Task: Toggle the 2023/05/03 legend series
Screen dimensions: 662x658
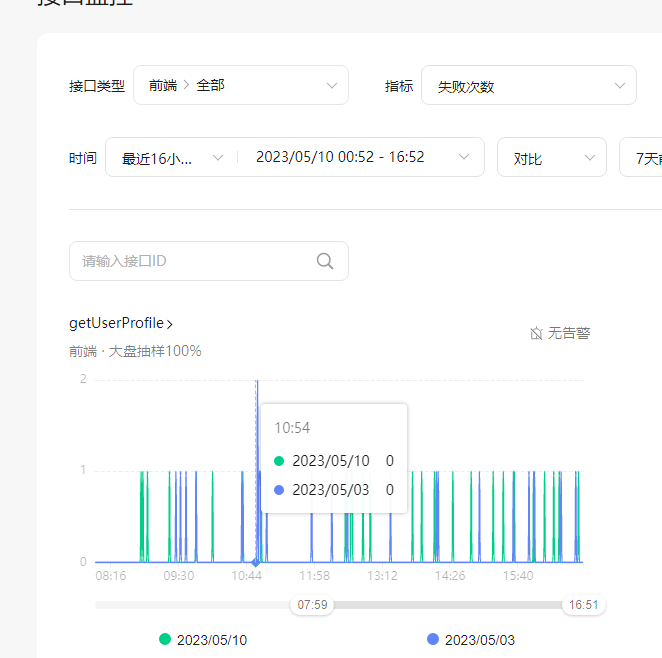Action: (471, 640)
